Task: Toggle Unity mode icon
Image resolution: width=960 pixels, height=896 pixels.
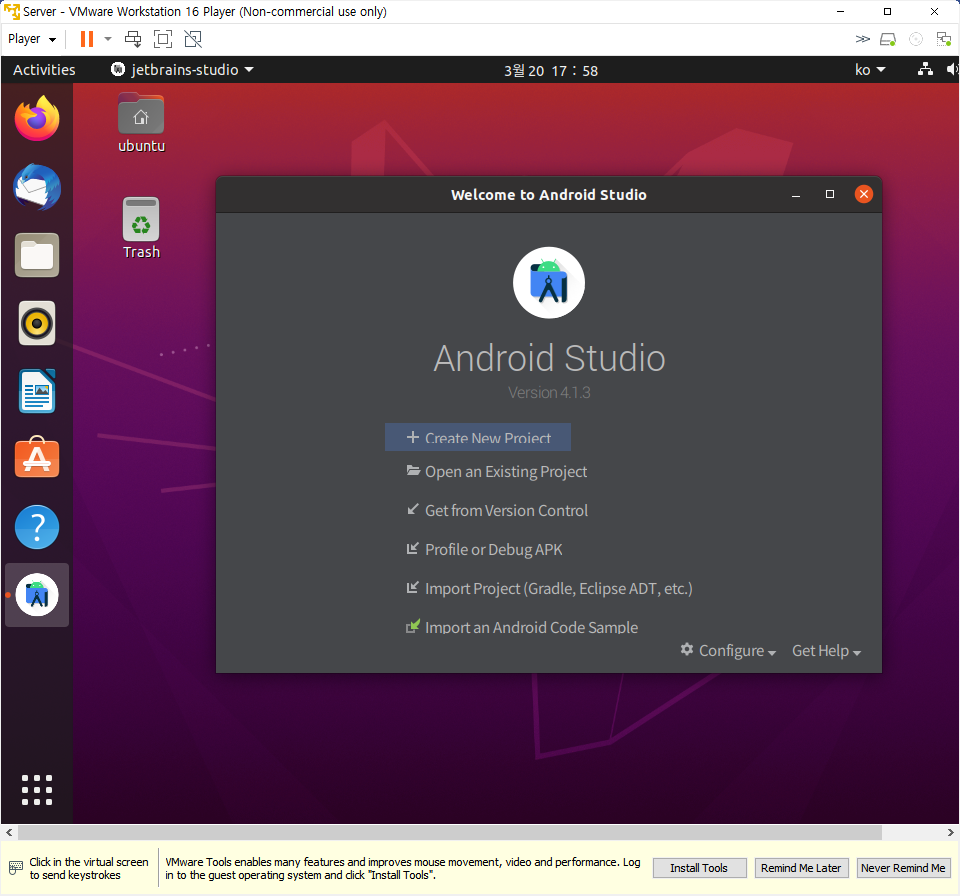Action: tap(193, 39)
